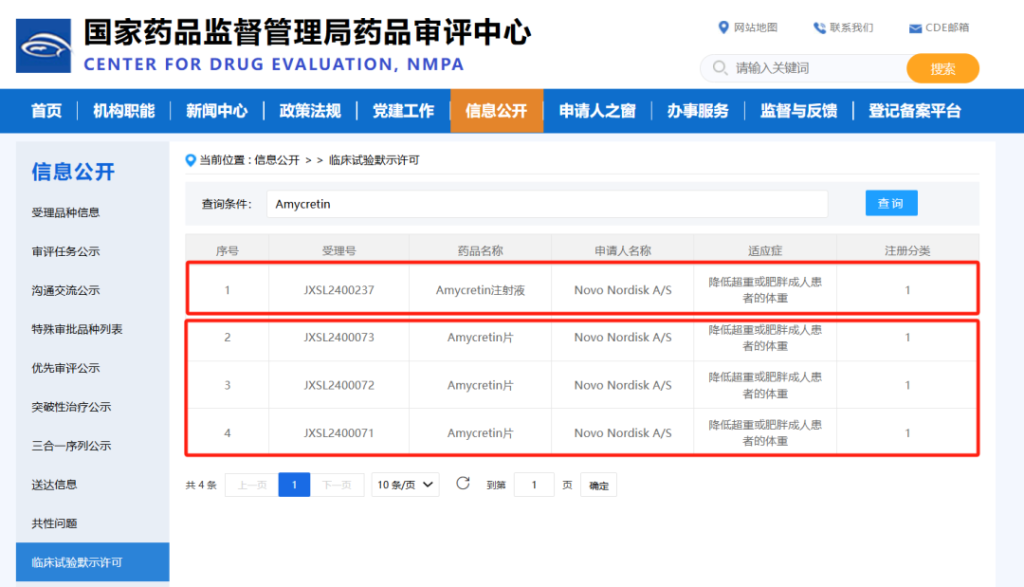The height and width of the screenshot is (587, 1024).
Task: Click the go-to page number field
Action: point(534,485)
